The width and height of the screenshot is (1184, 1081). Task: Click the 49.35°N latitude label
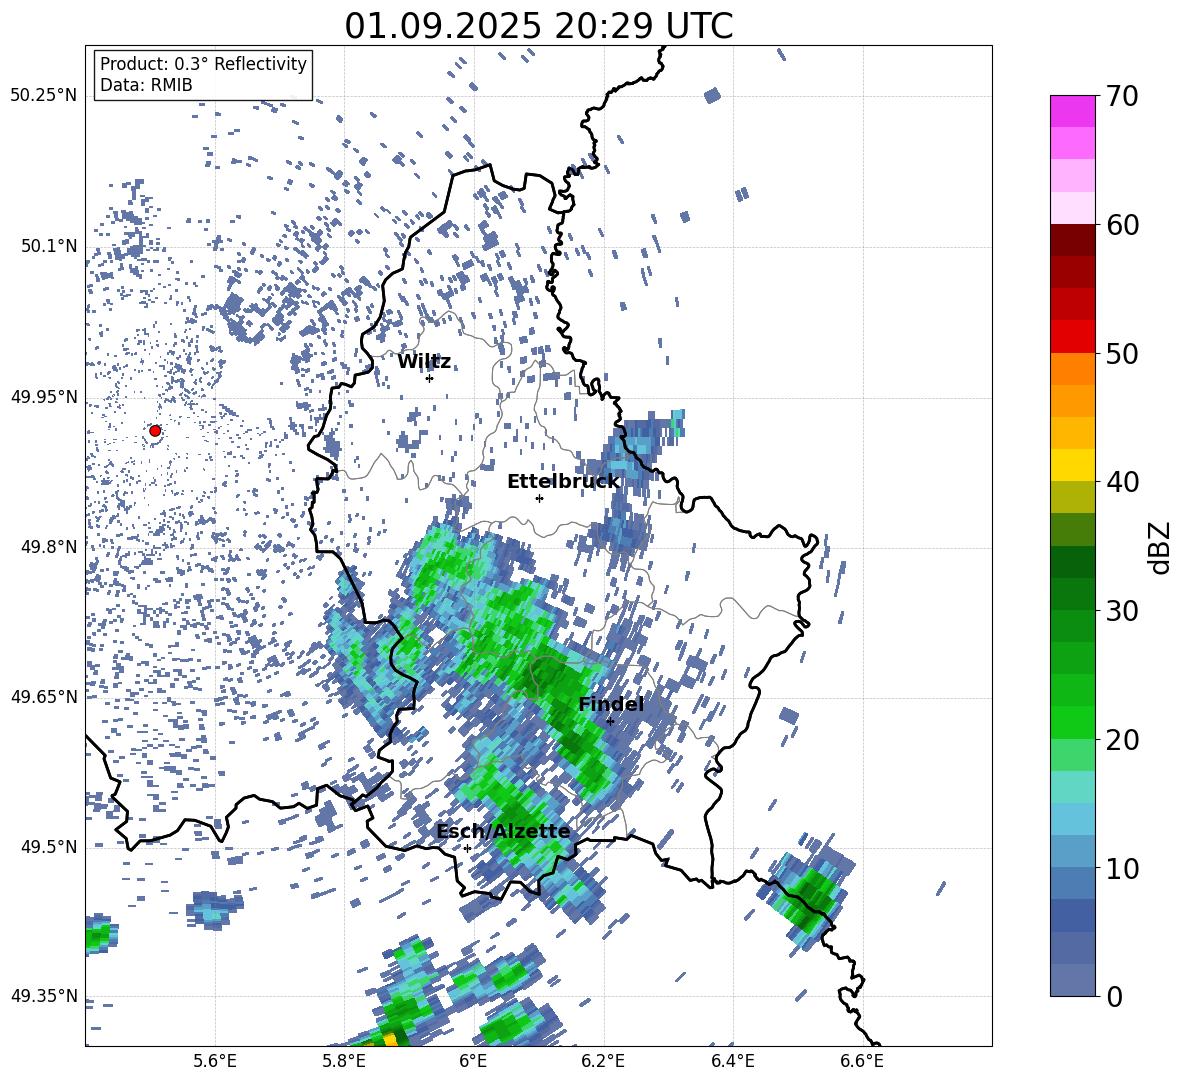point(44,996)
